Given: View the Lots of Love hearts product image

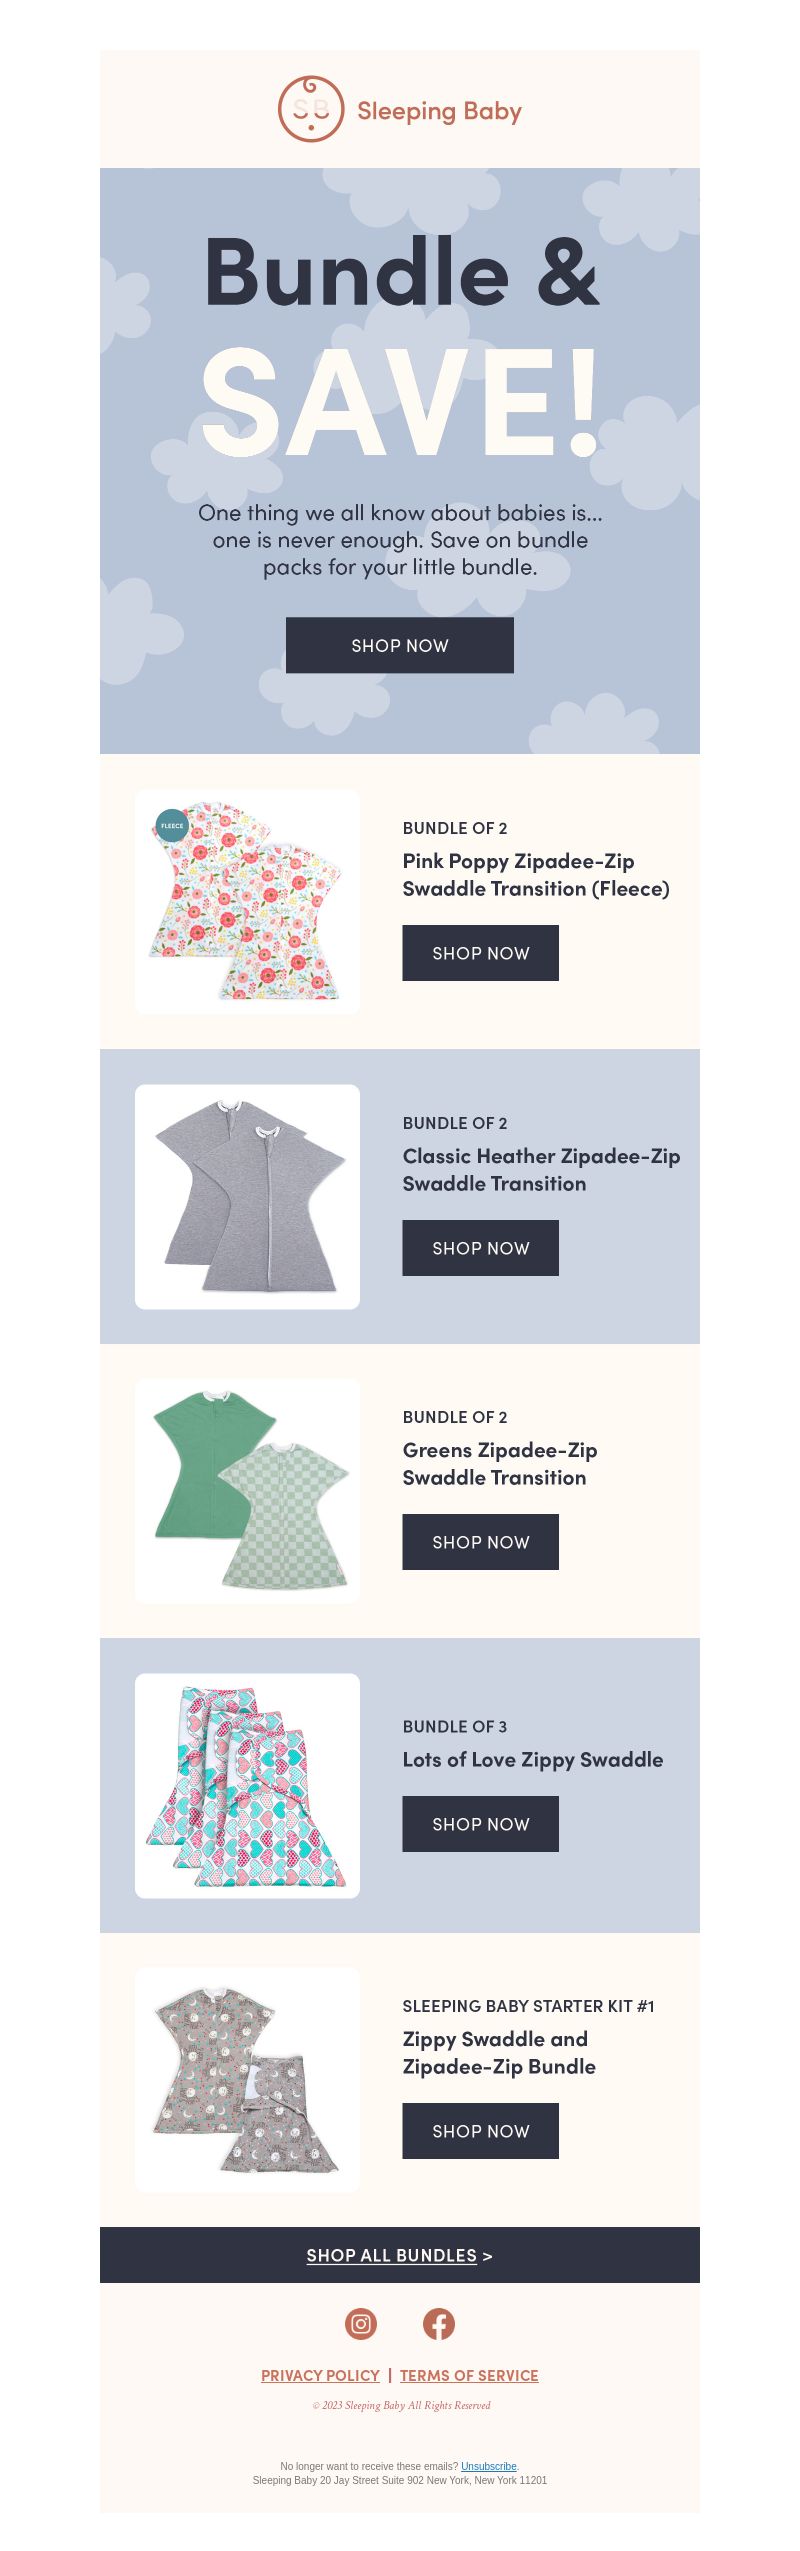Looking at the screenshot, I should tap(247, 1786).
